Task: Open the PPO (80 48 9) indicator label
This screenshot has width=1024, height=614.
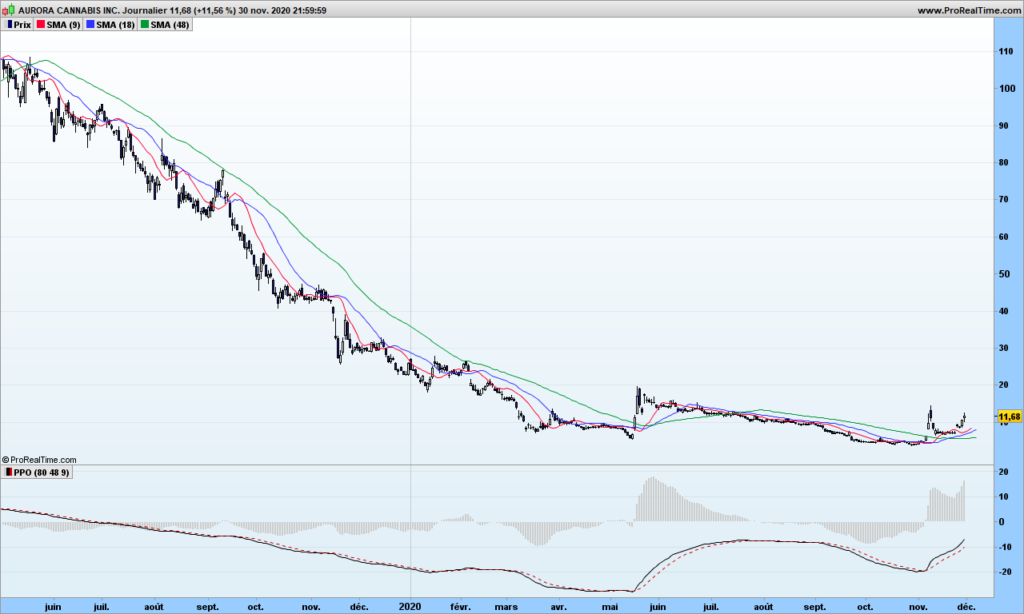Action: coord(37,472)
